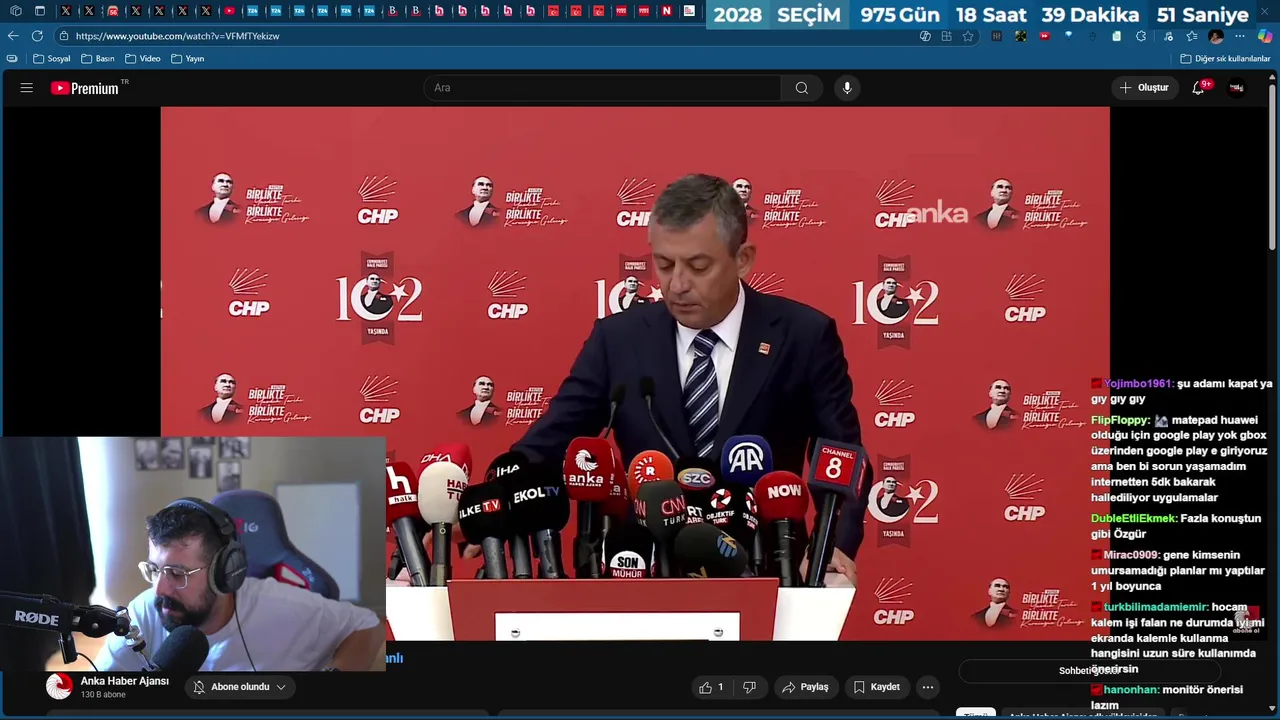Screen dimensions: 1280x720
Task: Start voice search with the microphone
Action: pos(847,88)
